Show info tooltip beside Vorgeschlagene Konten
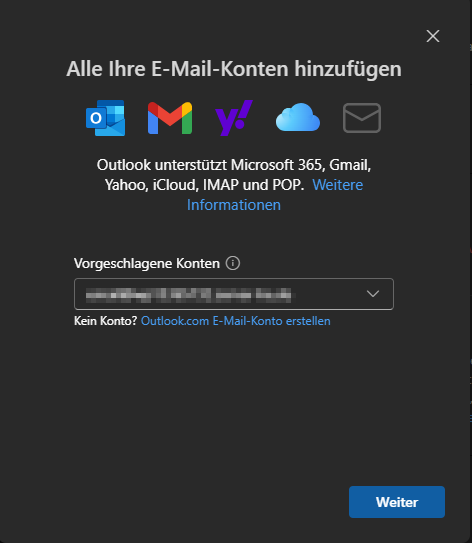 233,263
